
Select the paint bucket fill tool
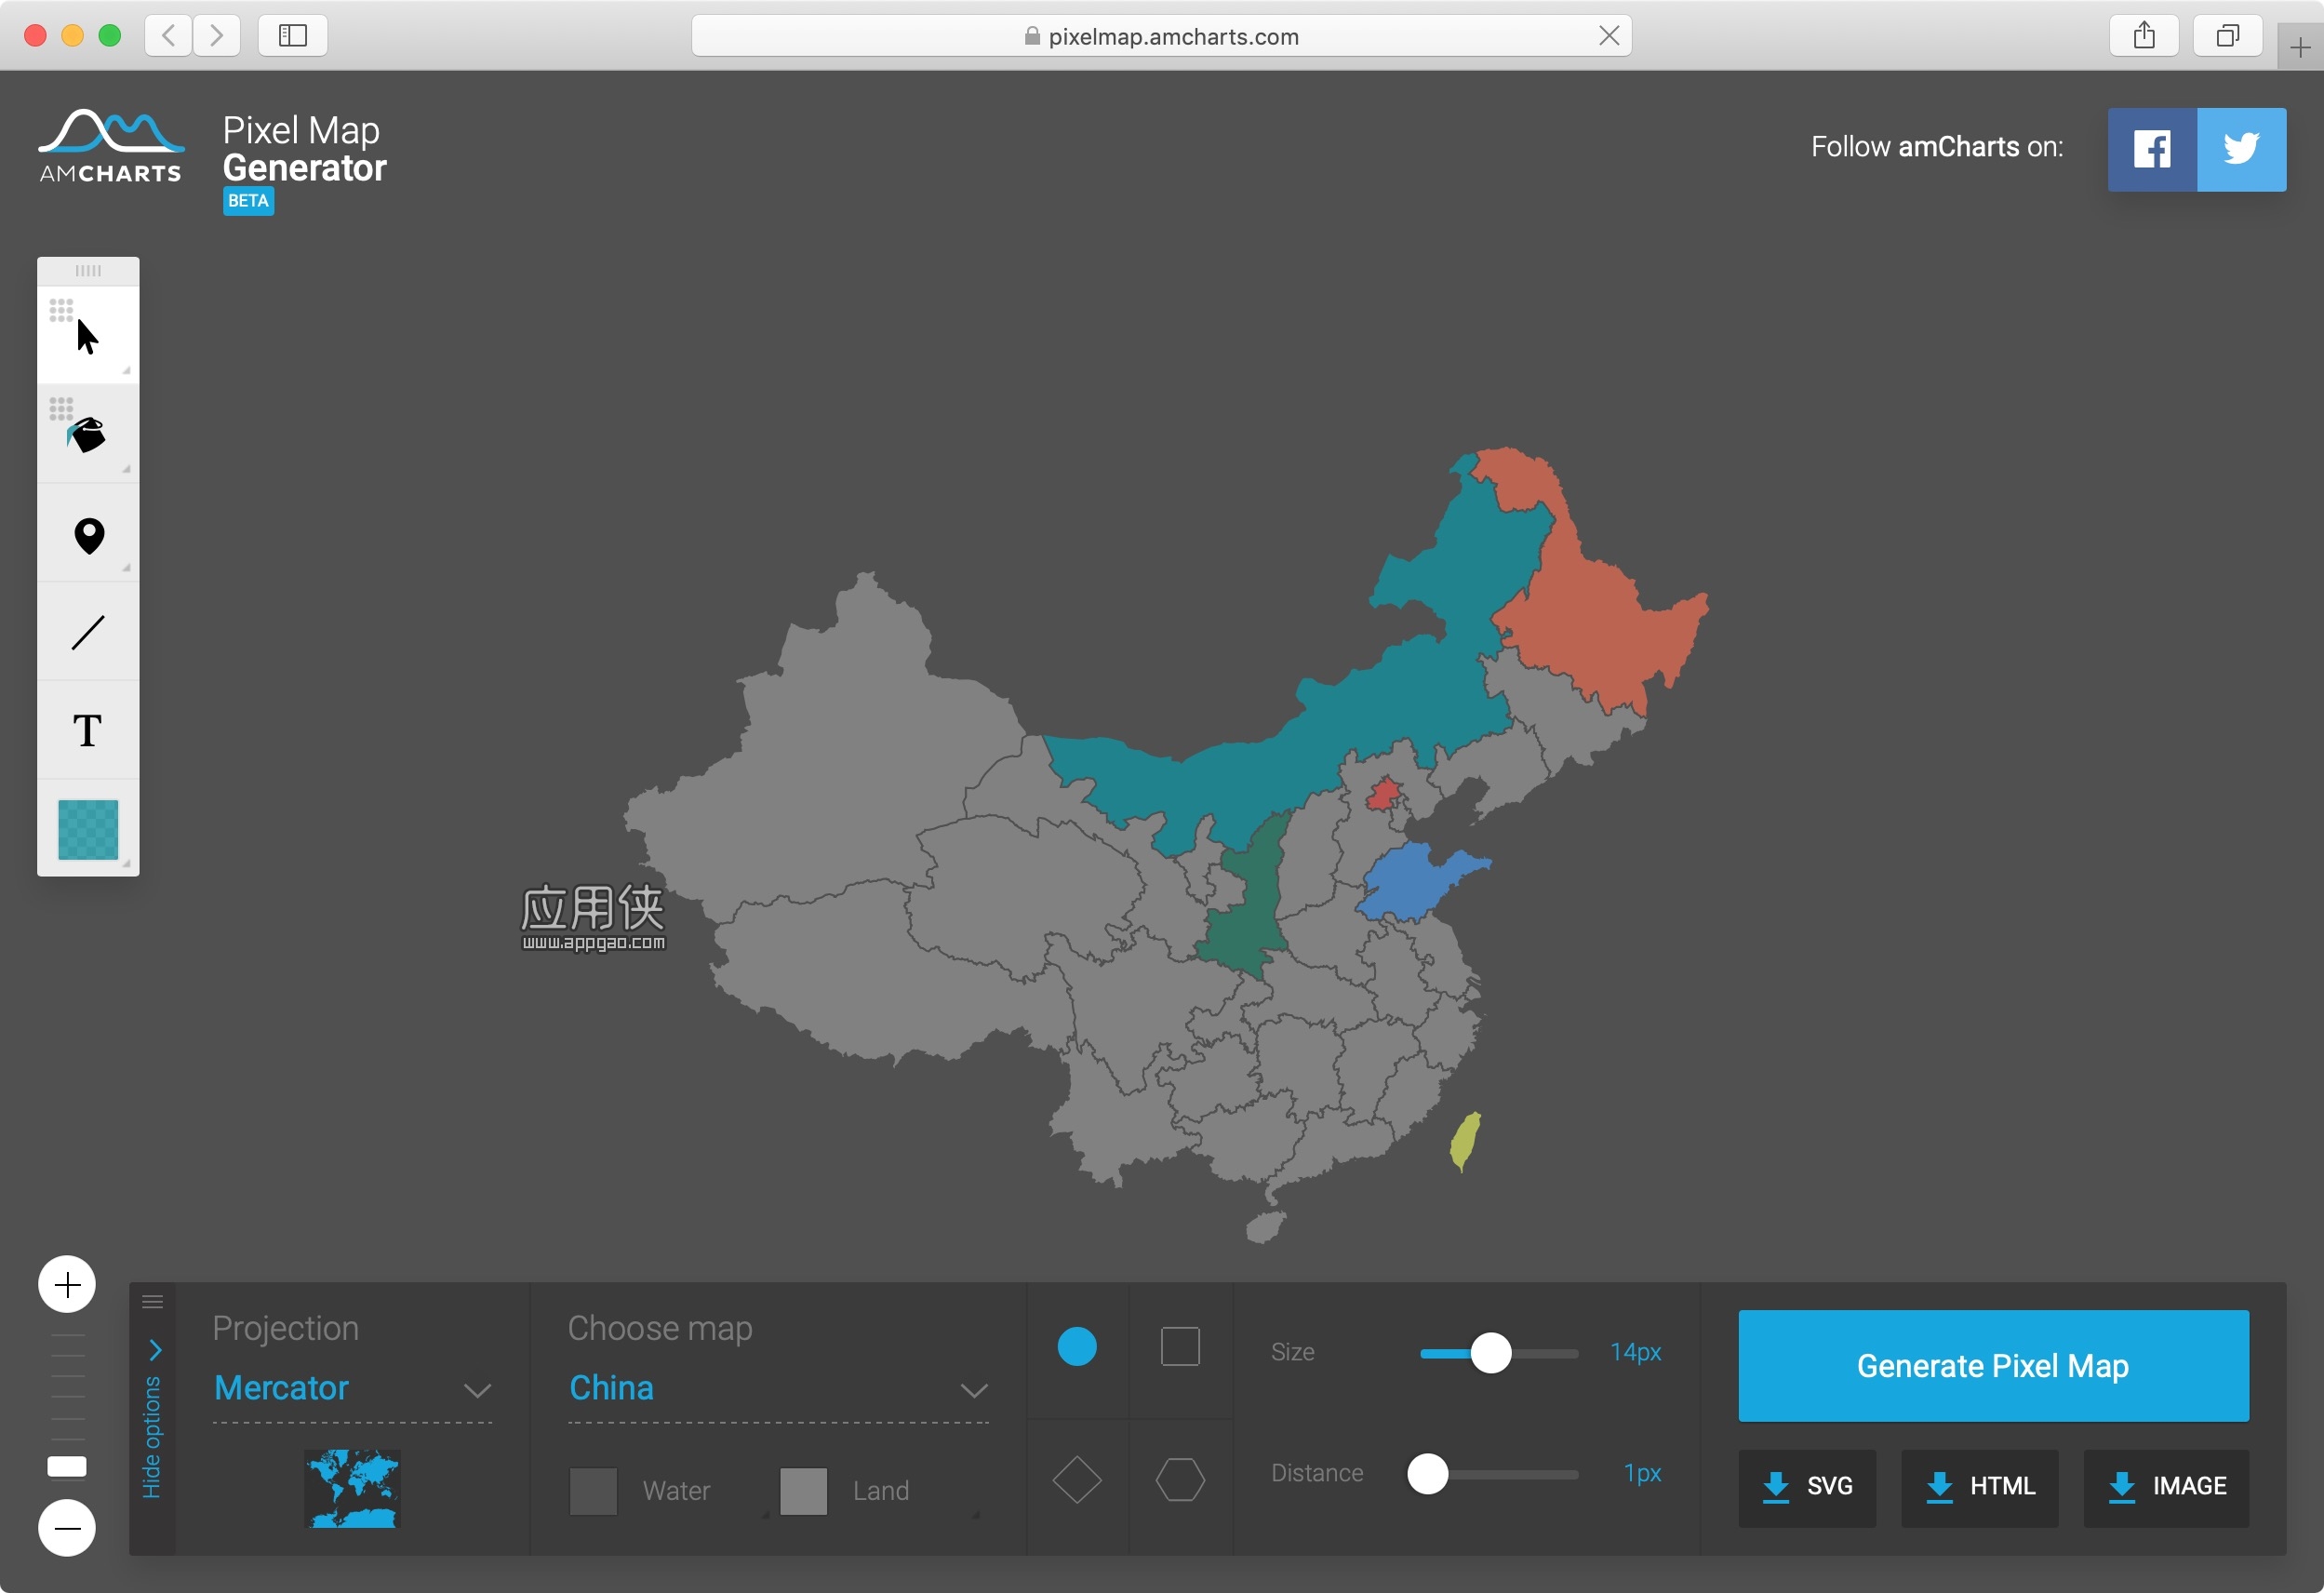(88, 434)
